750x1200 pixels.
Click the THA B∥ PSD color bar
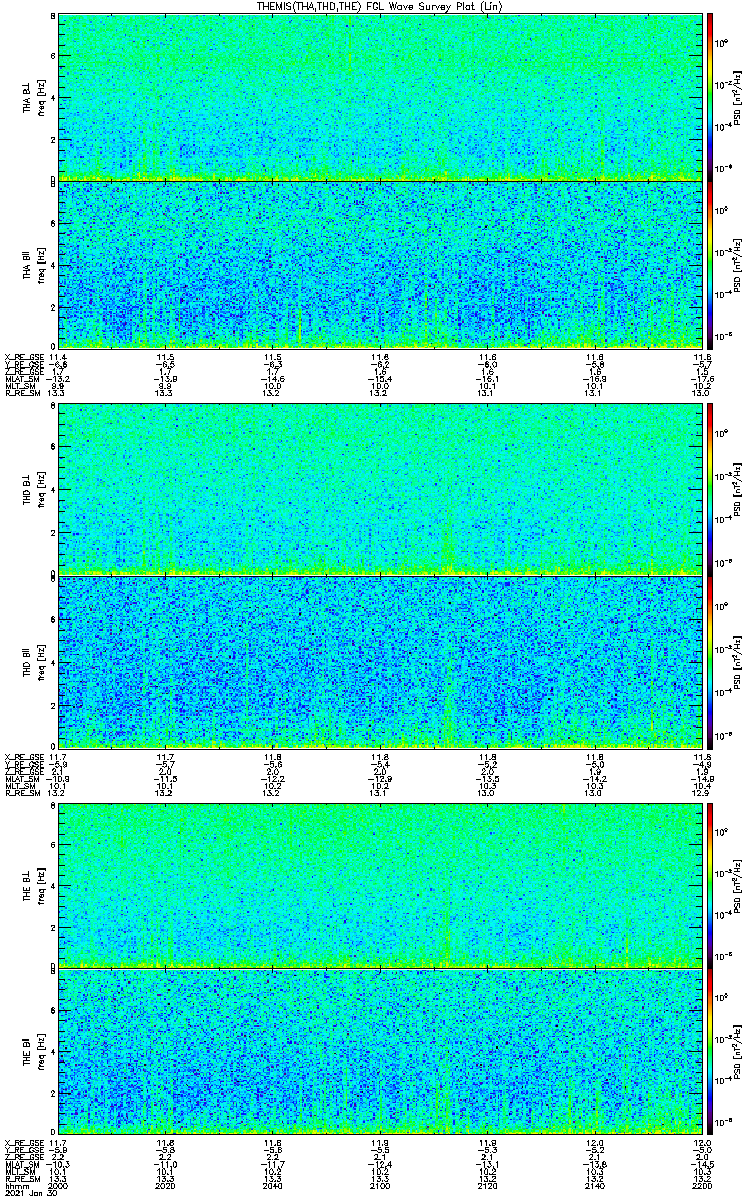[x=709, y=265]
